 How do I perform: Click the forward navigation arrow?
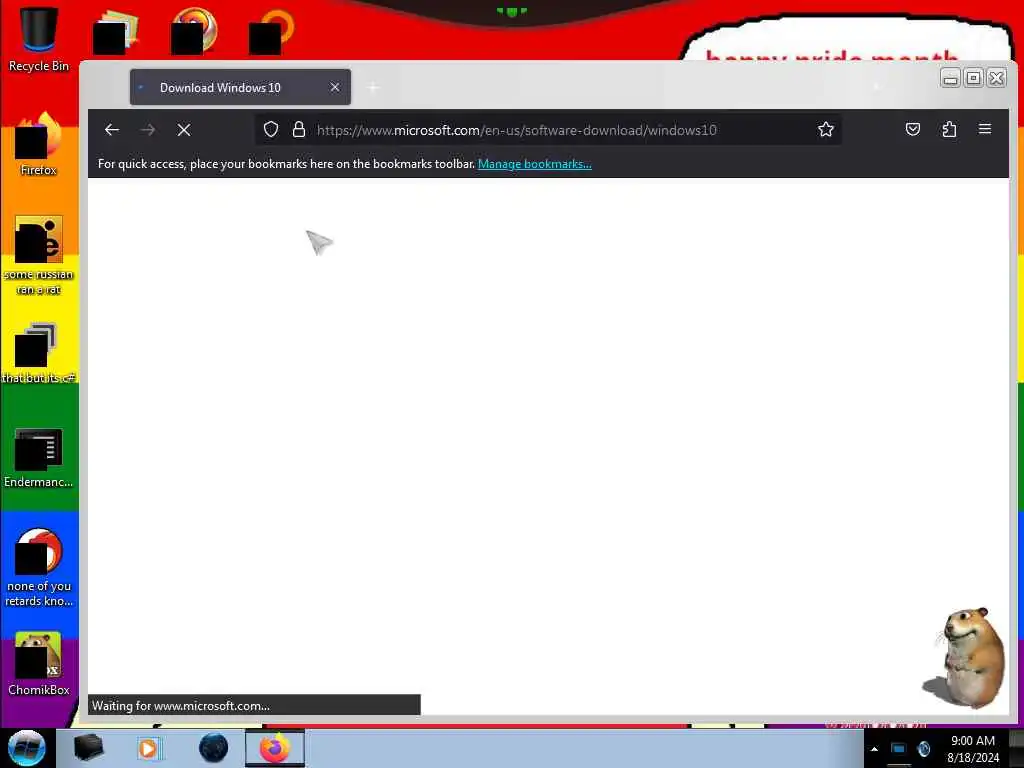pyautogui.click(x=148, y=130)
